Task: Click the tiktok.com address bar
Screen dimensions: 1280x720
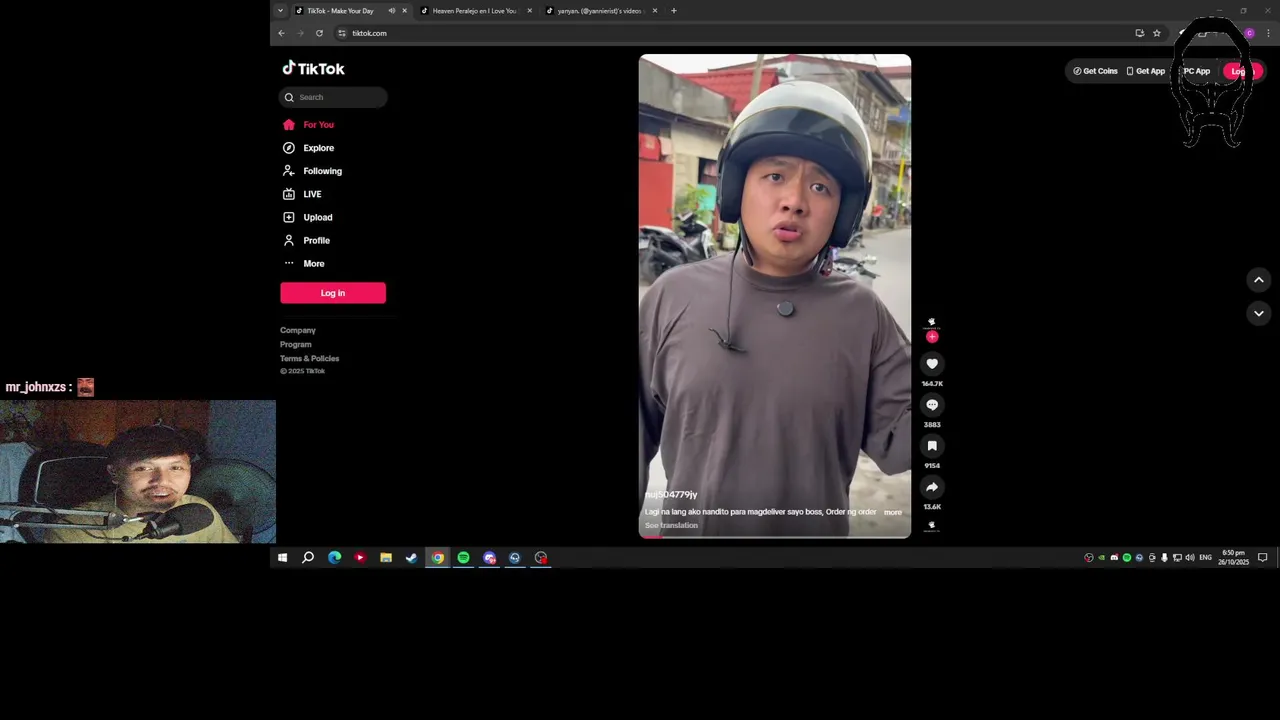Action: pos(735,33)
